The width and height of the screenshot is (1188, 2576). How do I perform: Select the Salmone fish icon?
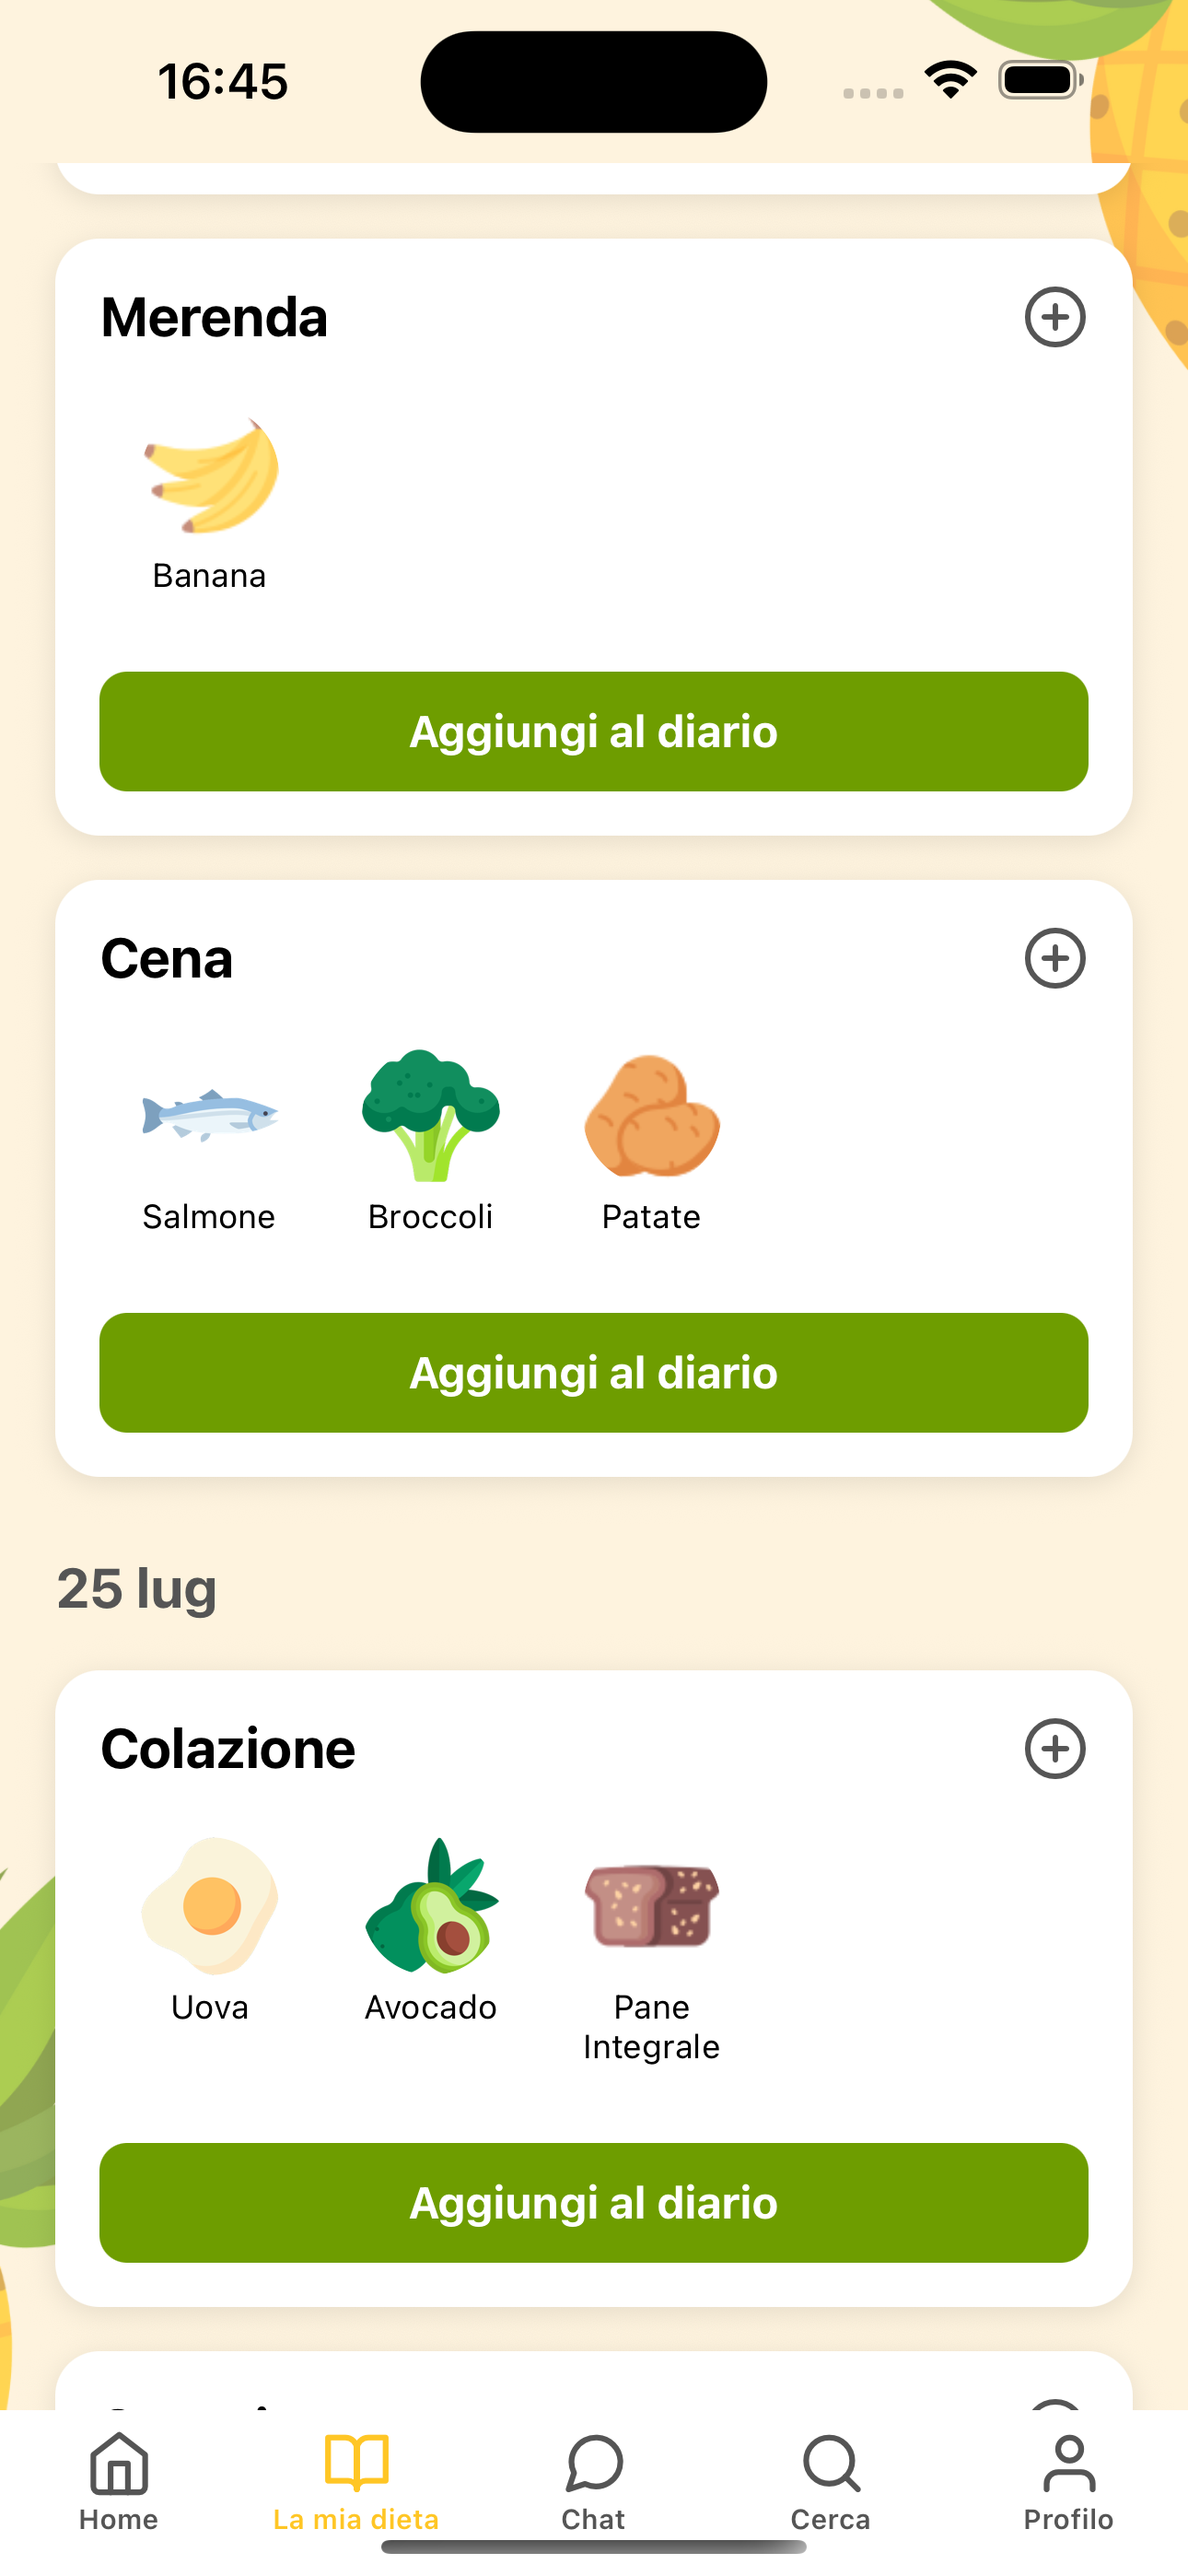point(210,1115)
